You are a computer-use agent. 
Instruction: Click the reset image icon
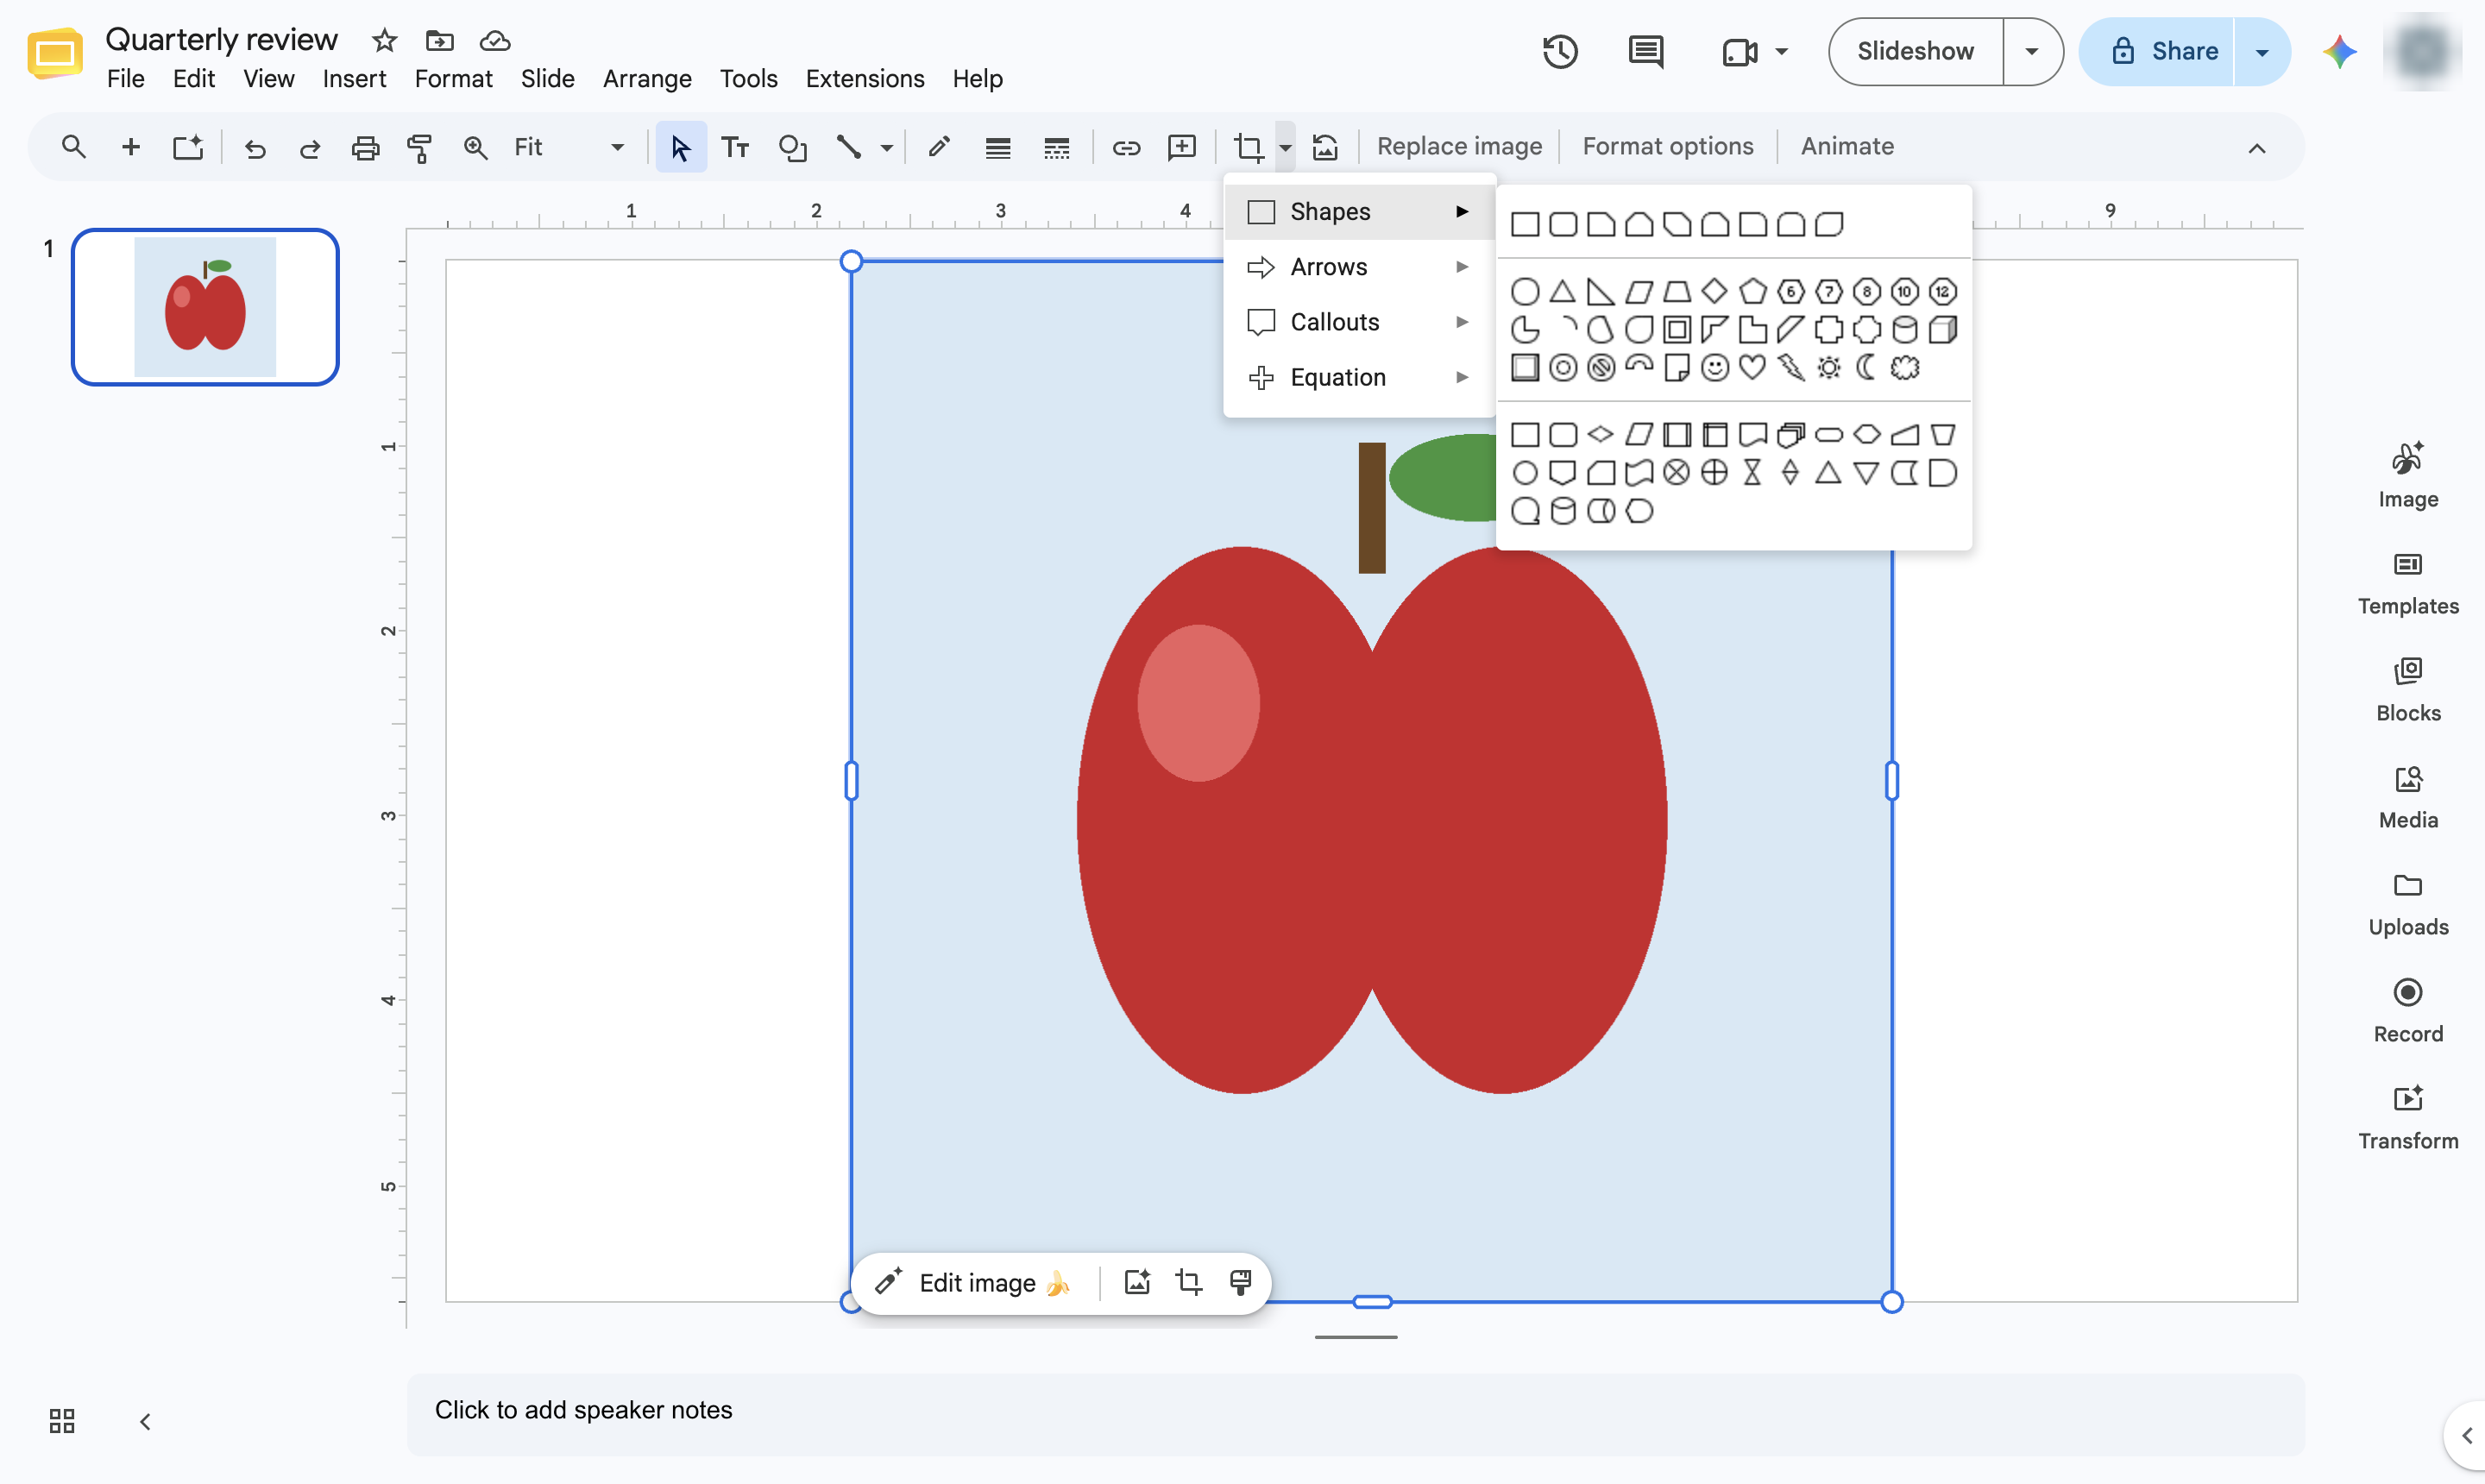1325,147
